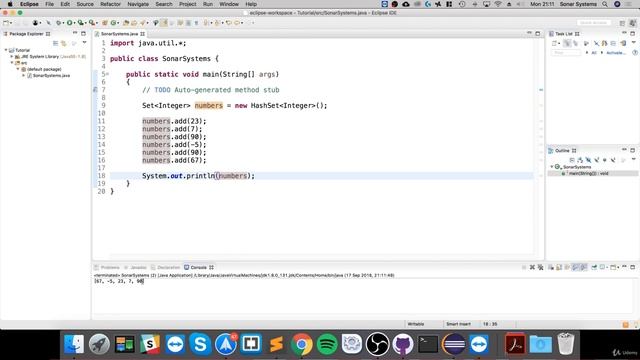This screenshot has width=640, height=360.
Task: Click the TODO task marker on line 7
Action: tap(95, 90)
